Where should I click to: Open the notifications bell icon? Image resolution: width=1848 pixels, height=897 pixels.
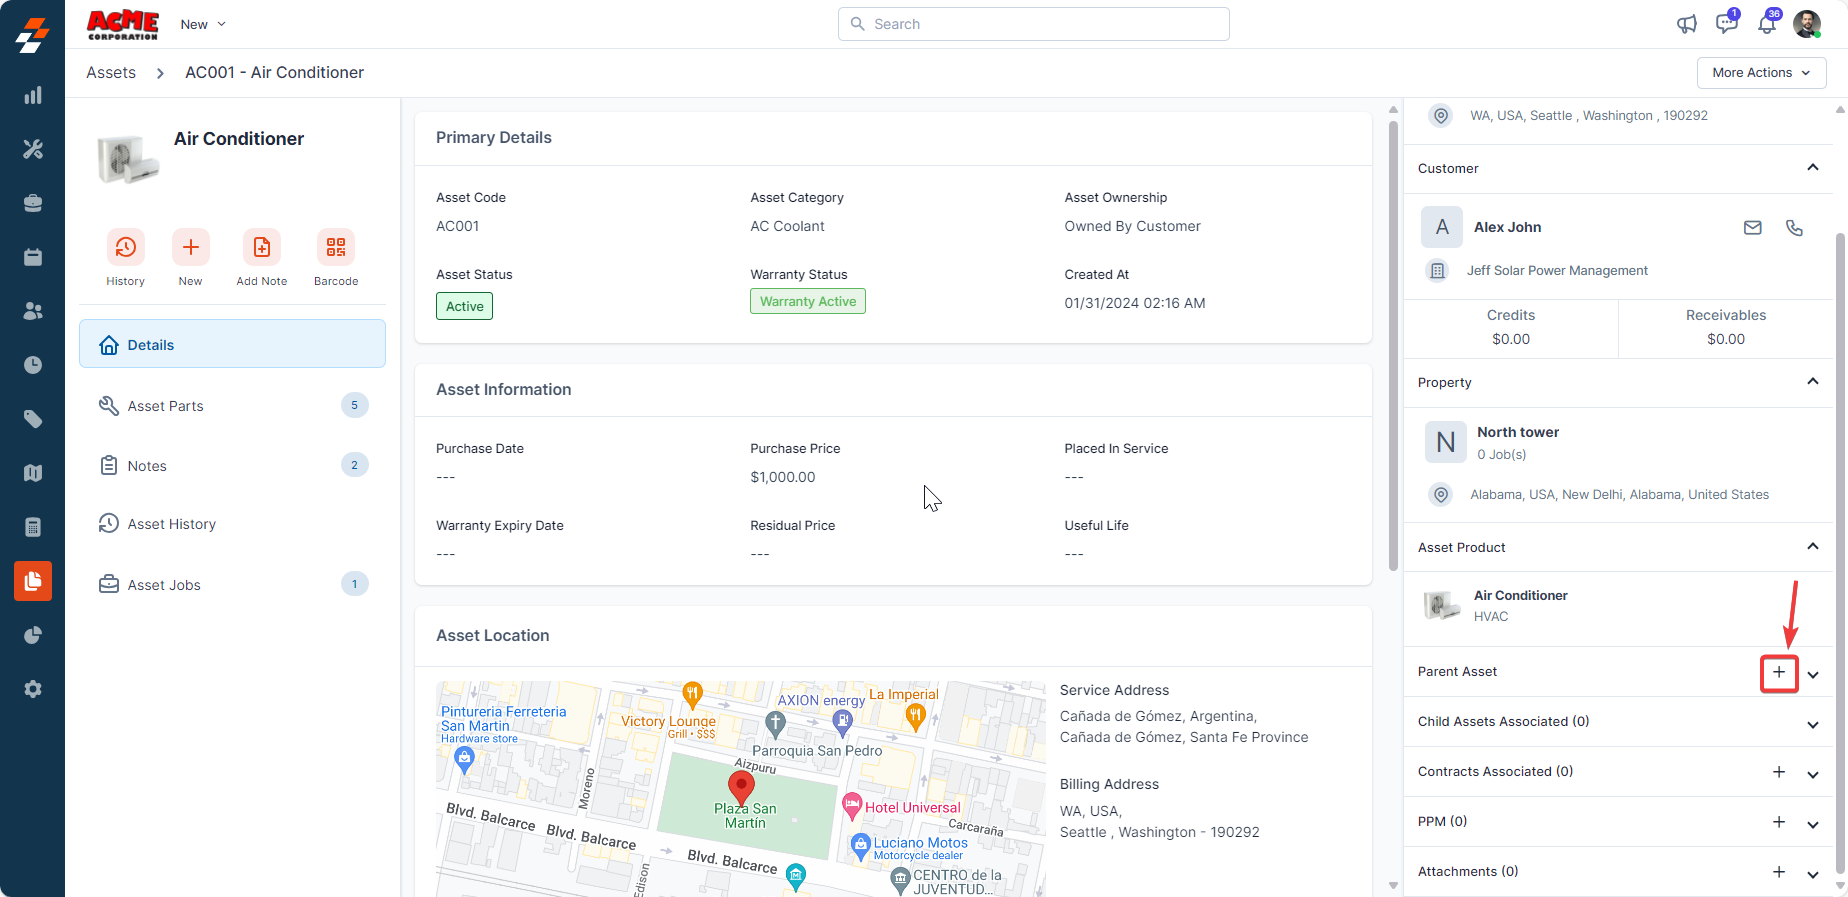[x=1767, y=24]
